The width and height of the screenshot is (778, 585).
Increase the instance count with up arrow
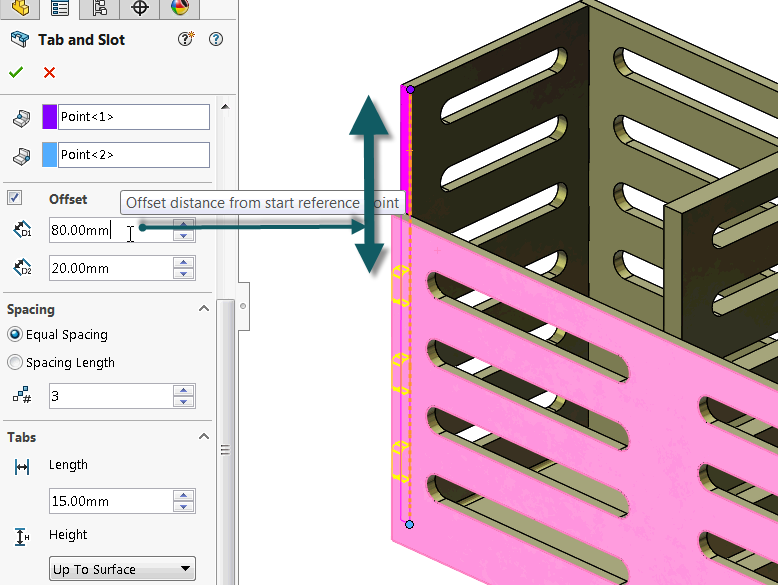pos(184,390)
